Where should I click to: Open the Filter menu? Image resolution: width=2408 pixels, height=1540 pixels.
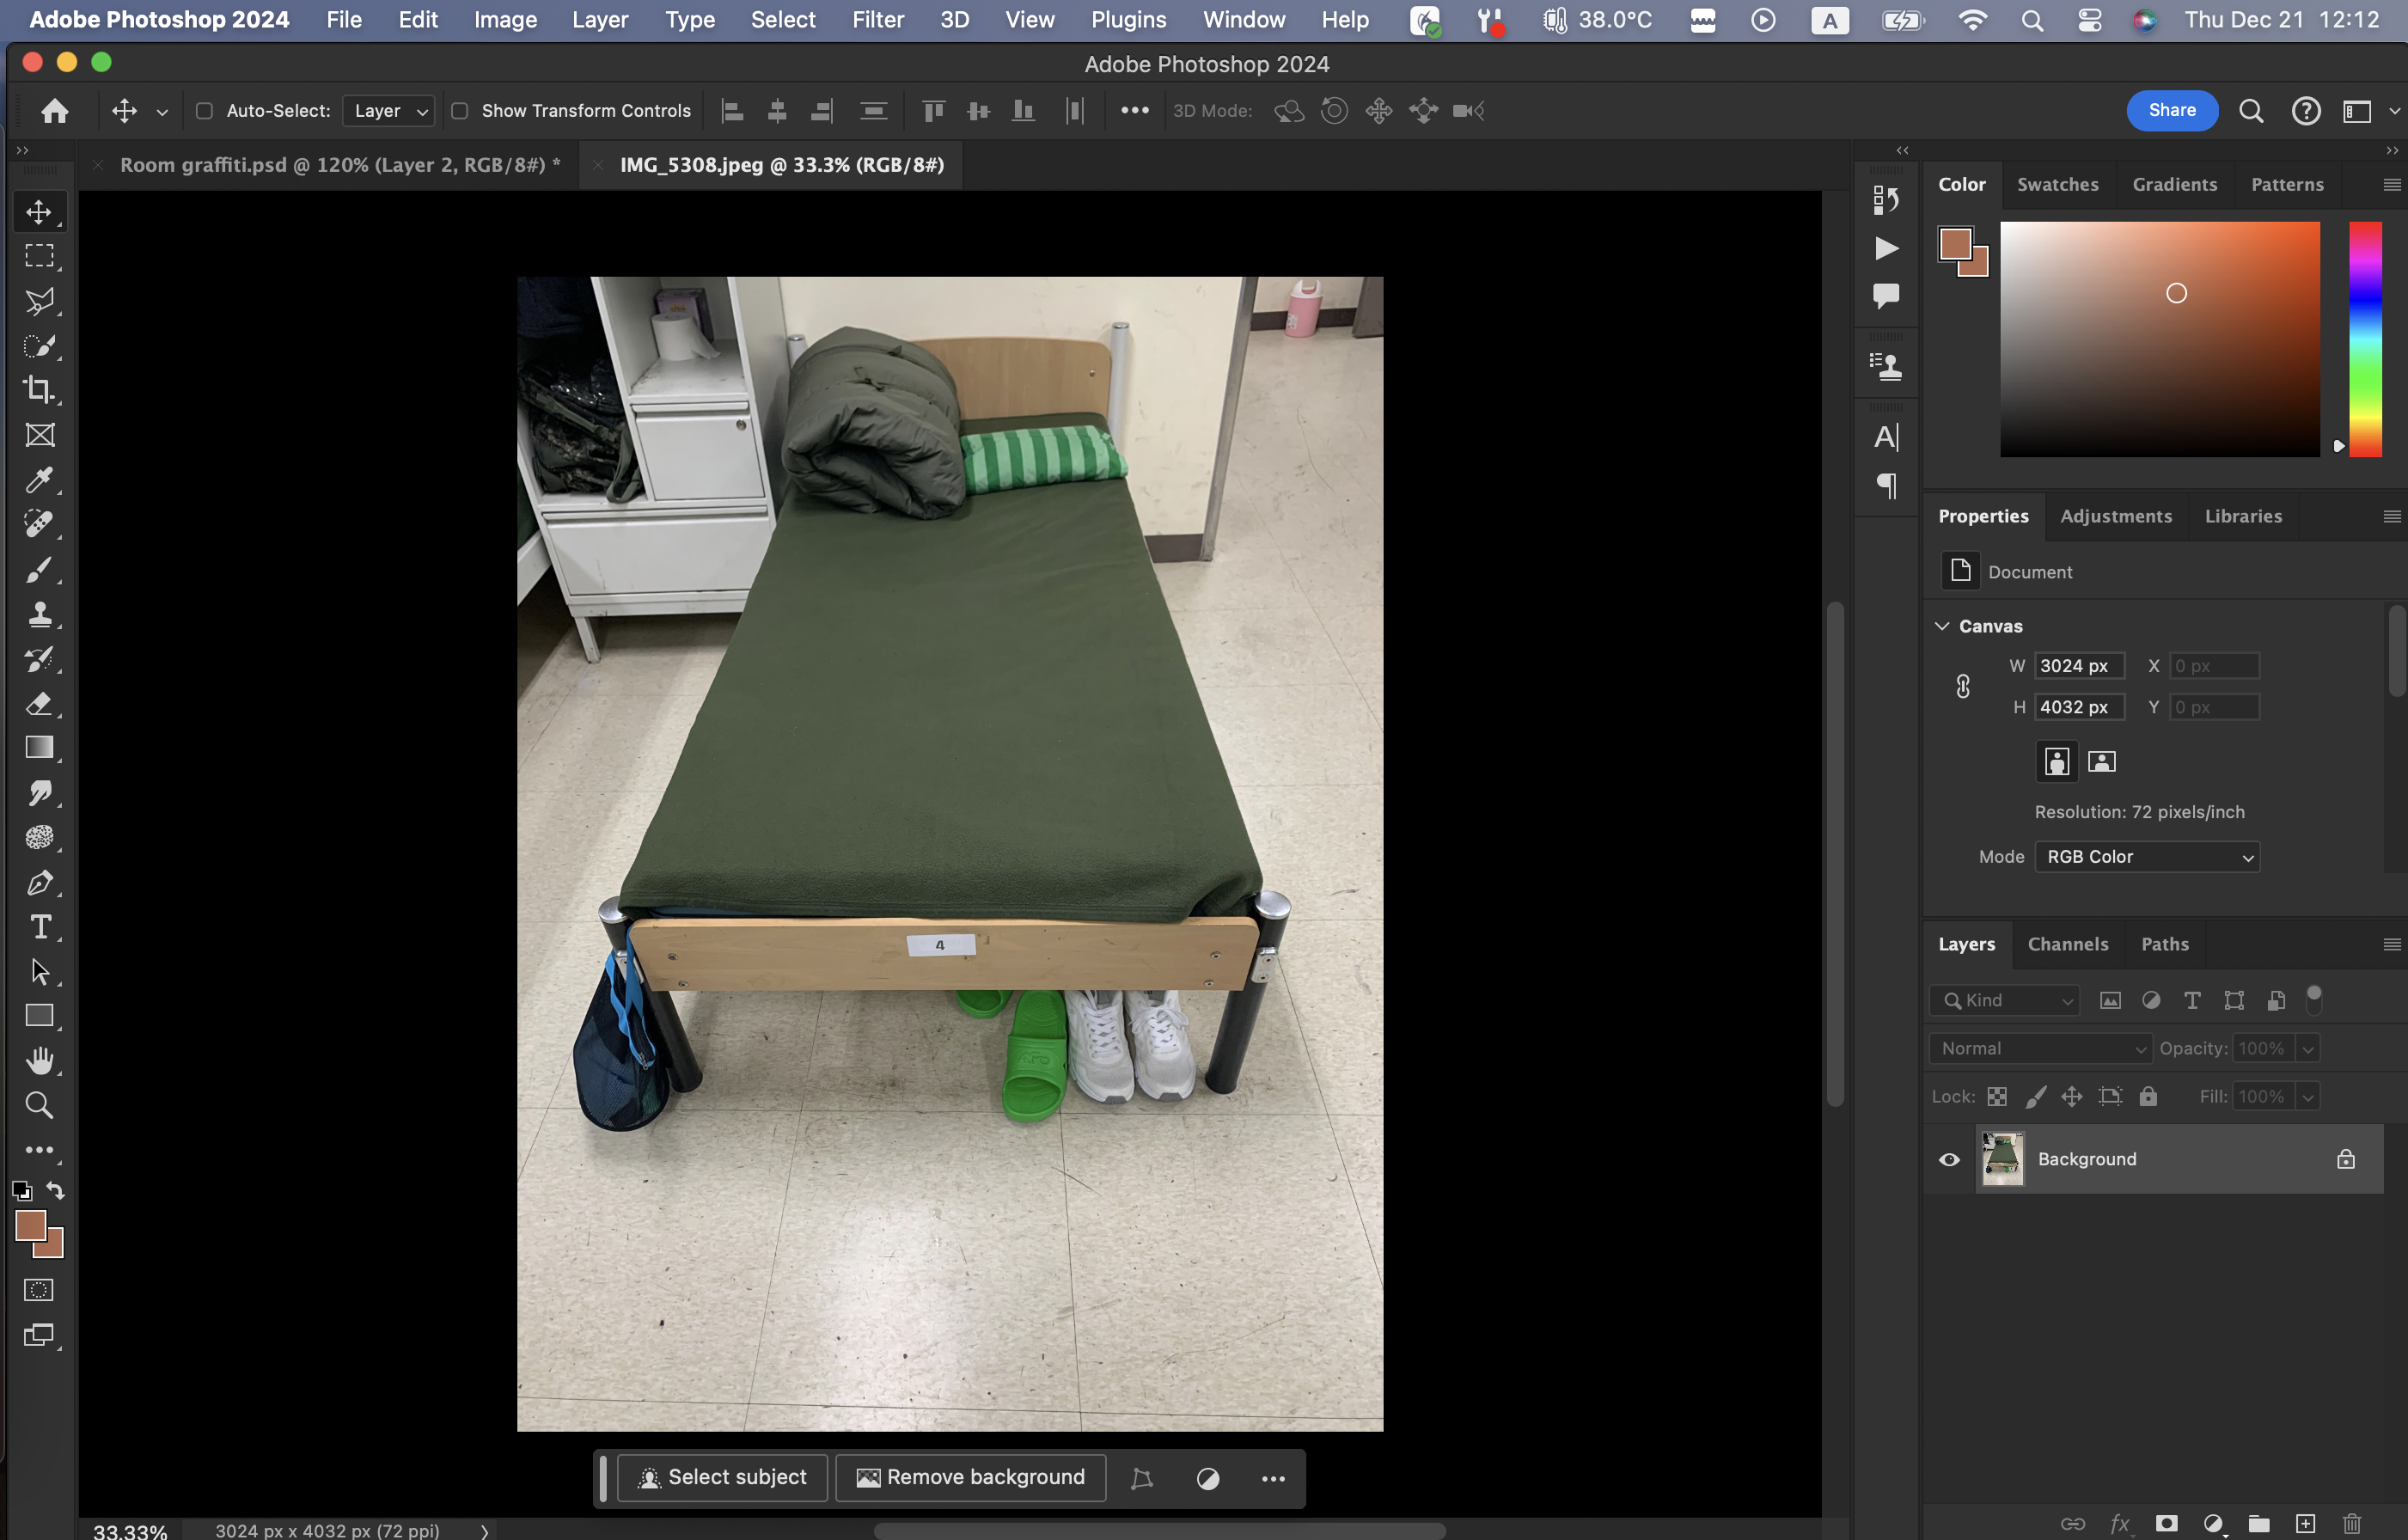click(x=877, y=20)
